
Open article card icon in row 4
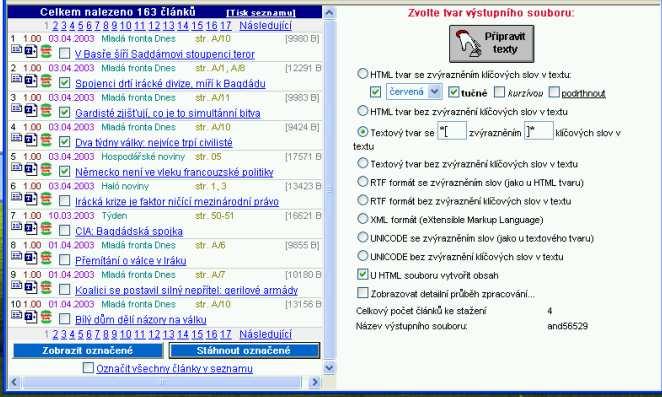(16, 138)
